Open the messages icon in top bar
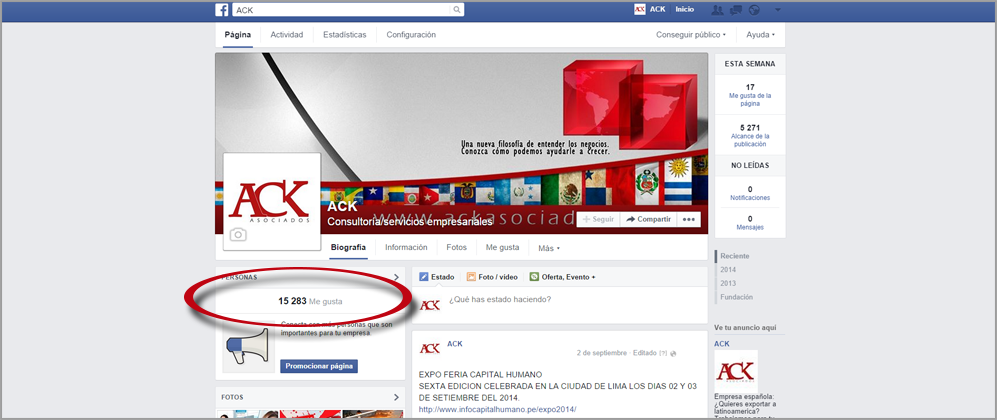This screenshot has height=420, width=997. 735,10
